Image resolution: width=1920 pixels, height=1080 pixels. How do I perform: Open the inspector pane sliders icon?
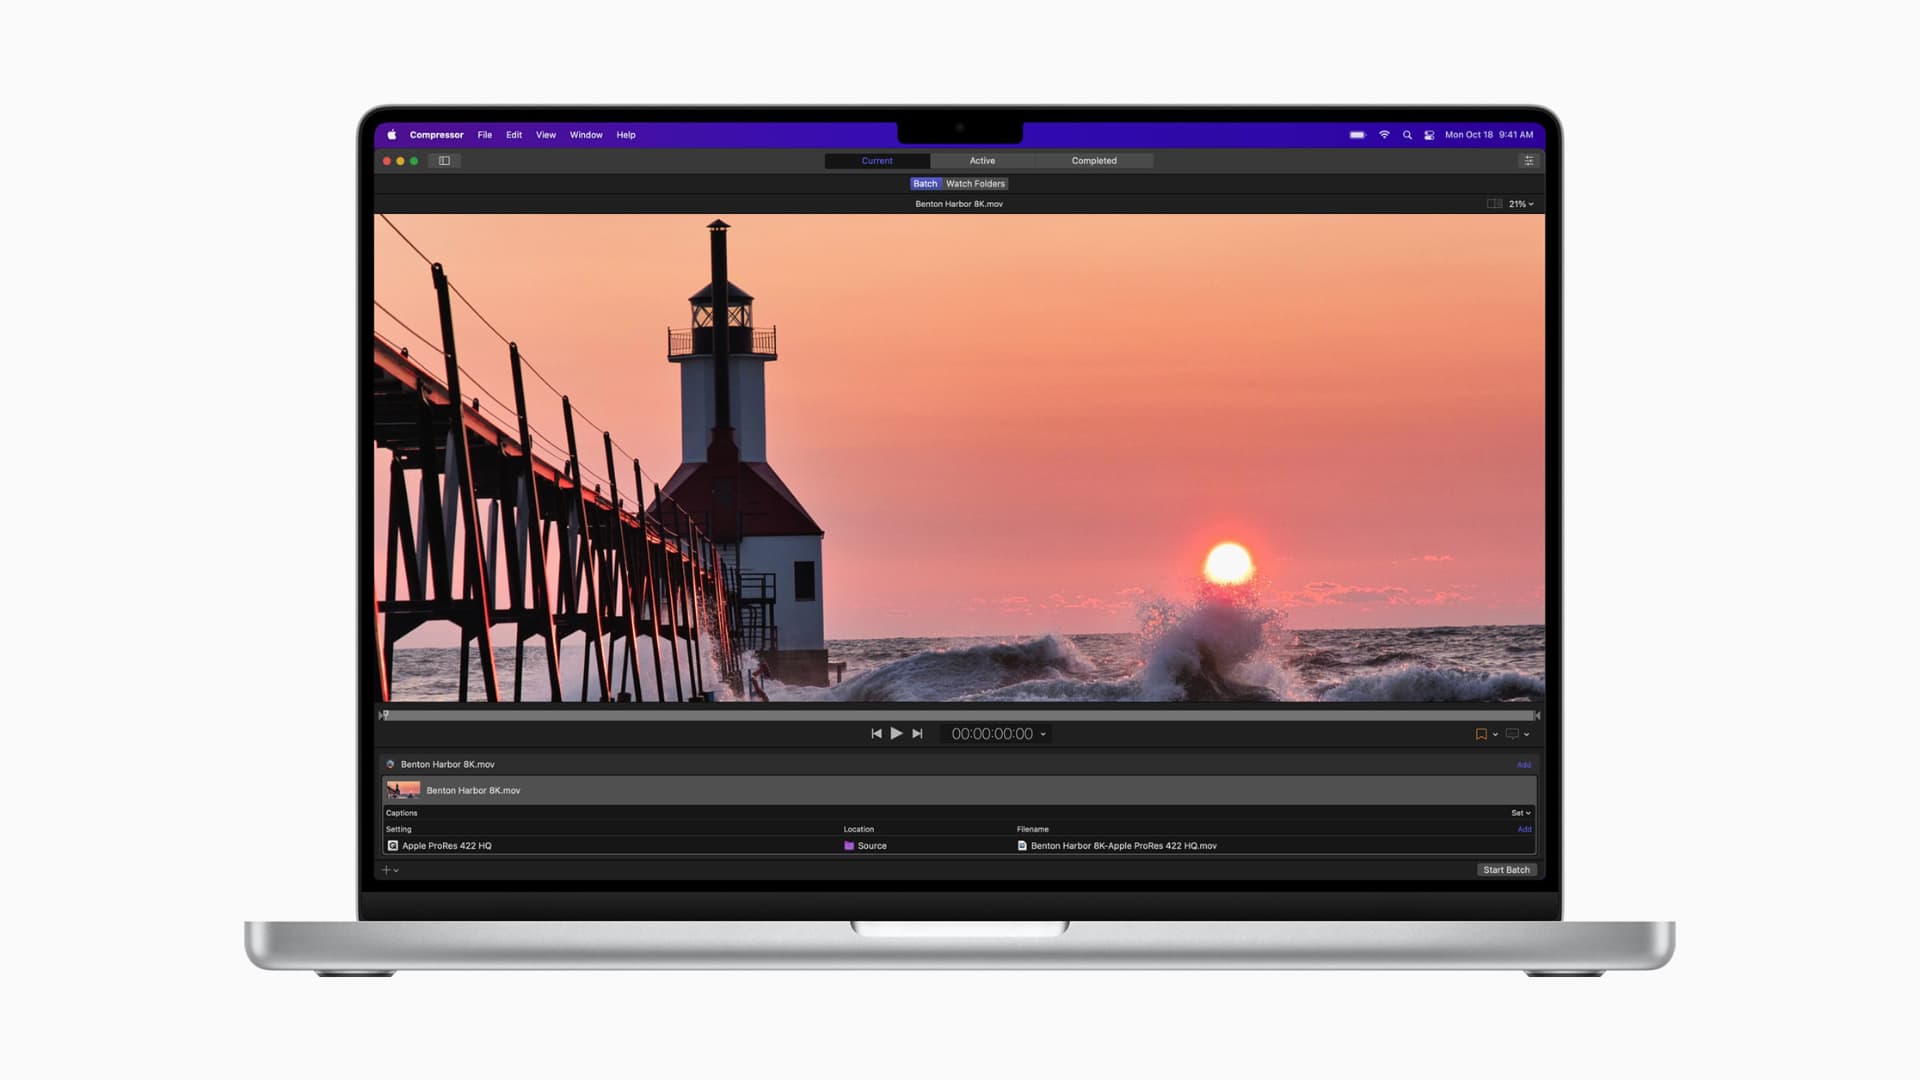point(1528,161)
